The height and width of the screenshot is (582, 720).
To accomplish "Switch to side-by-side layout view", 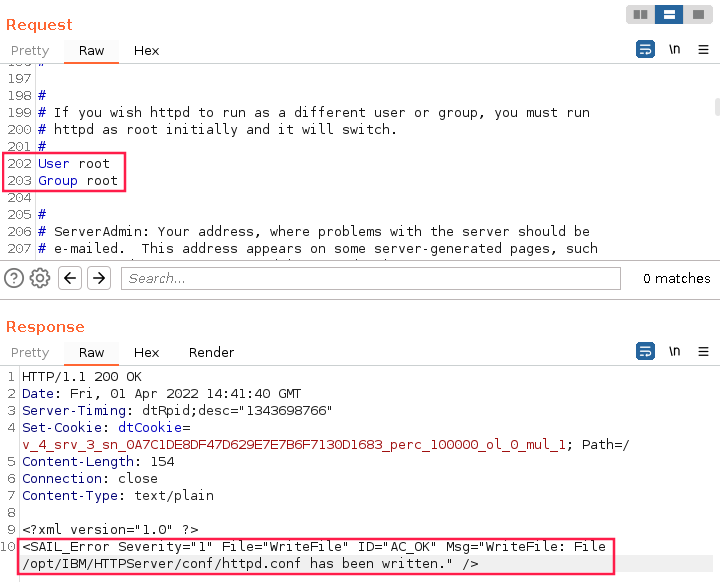I will point(641,15).
